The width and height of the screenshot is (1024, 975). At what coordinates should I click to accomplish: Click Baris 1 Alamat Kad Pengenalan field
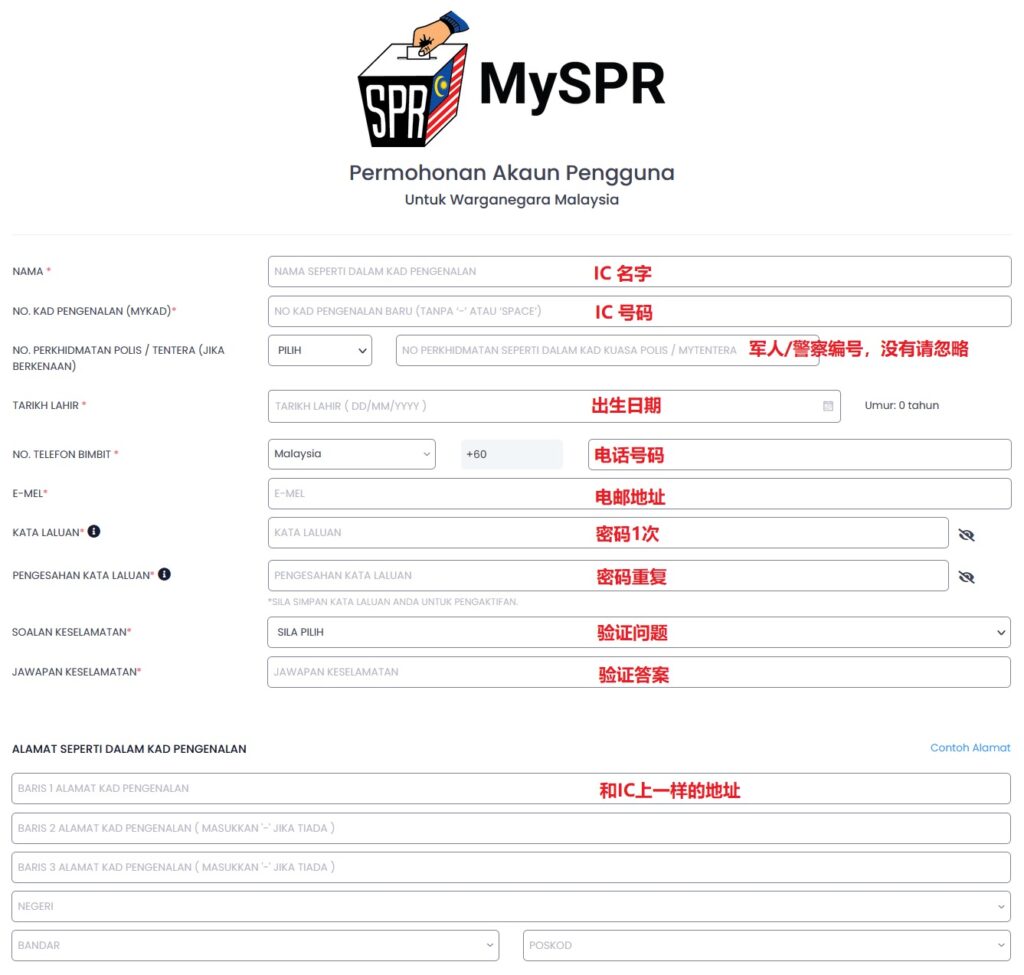[511, 788]
